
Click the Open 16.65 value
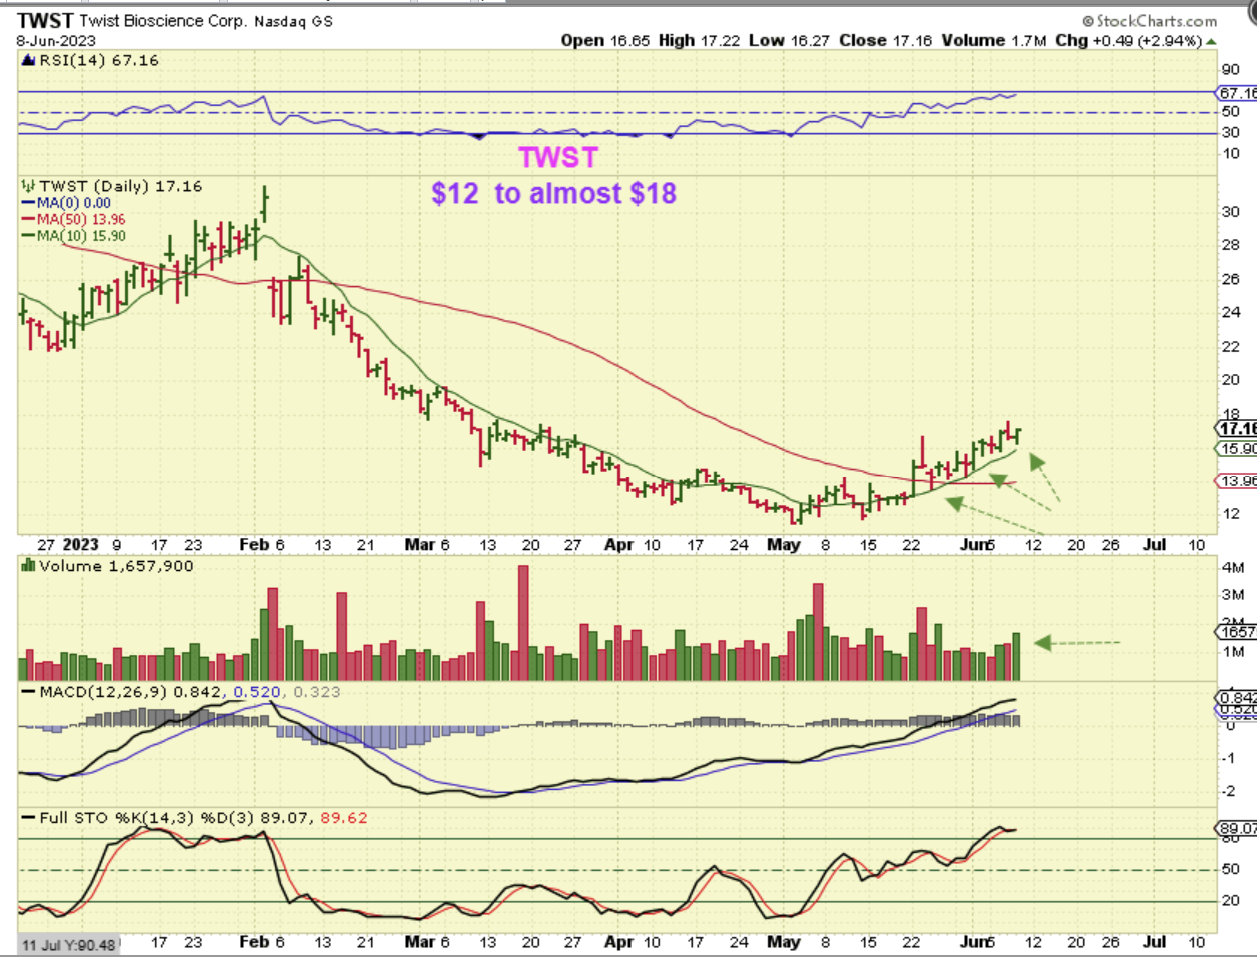click(605, 40)
